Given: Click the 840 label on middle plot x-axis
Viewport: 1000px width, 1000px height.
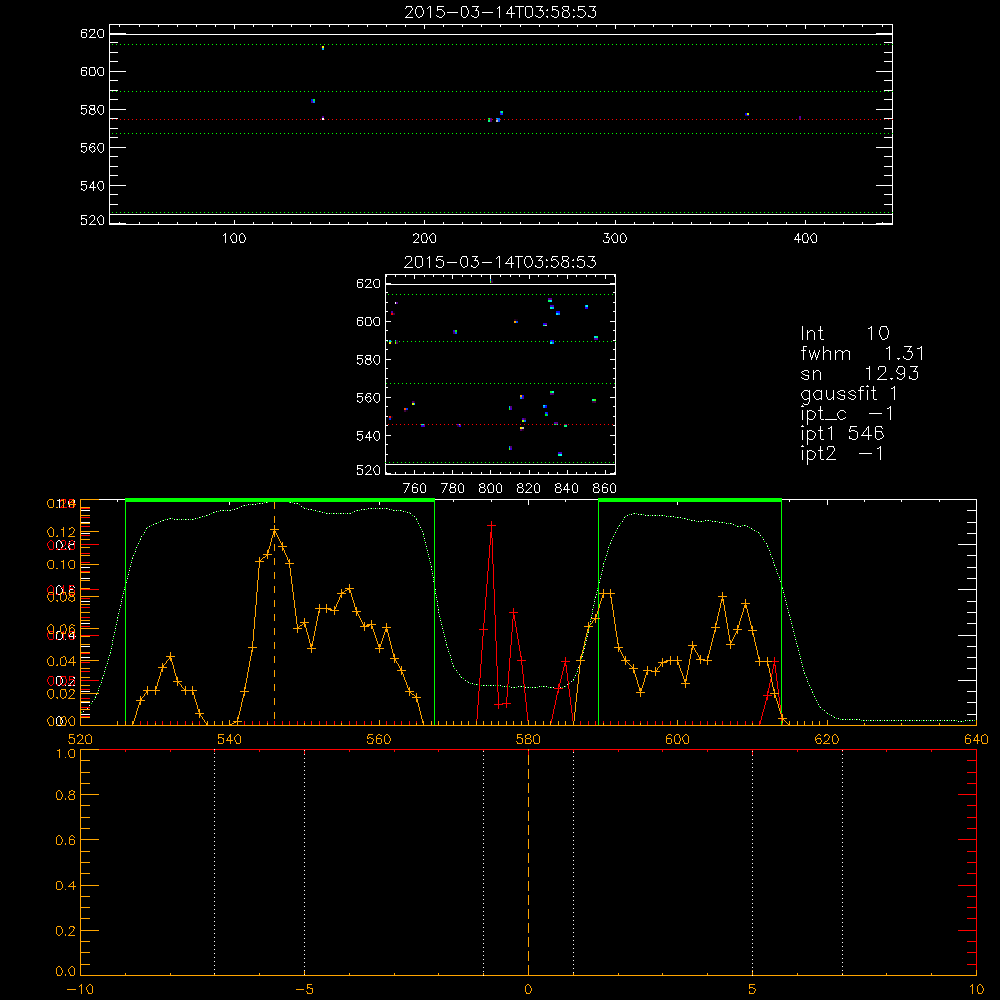Looking at the screenshot, I should point(567,489).
